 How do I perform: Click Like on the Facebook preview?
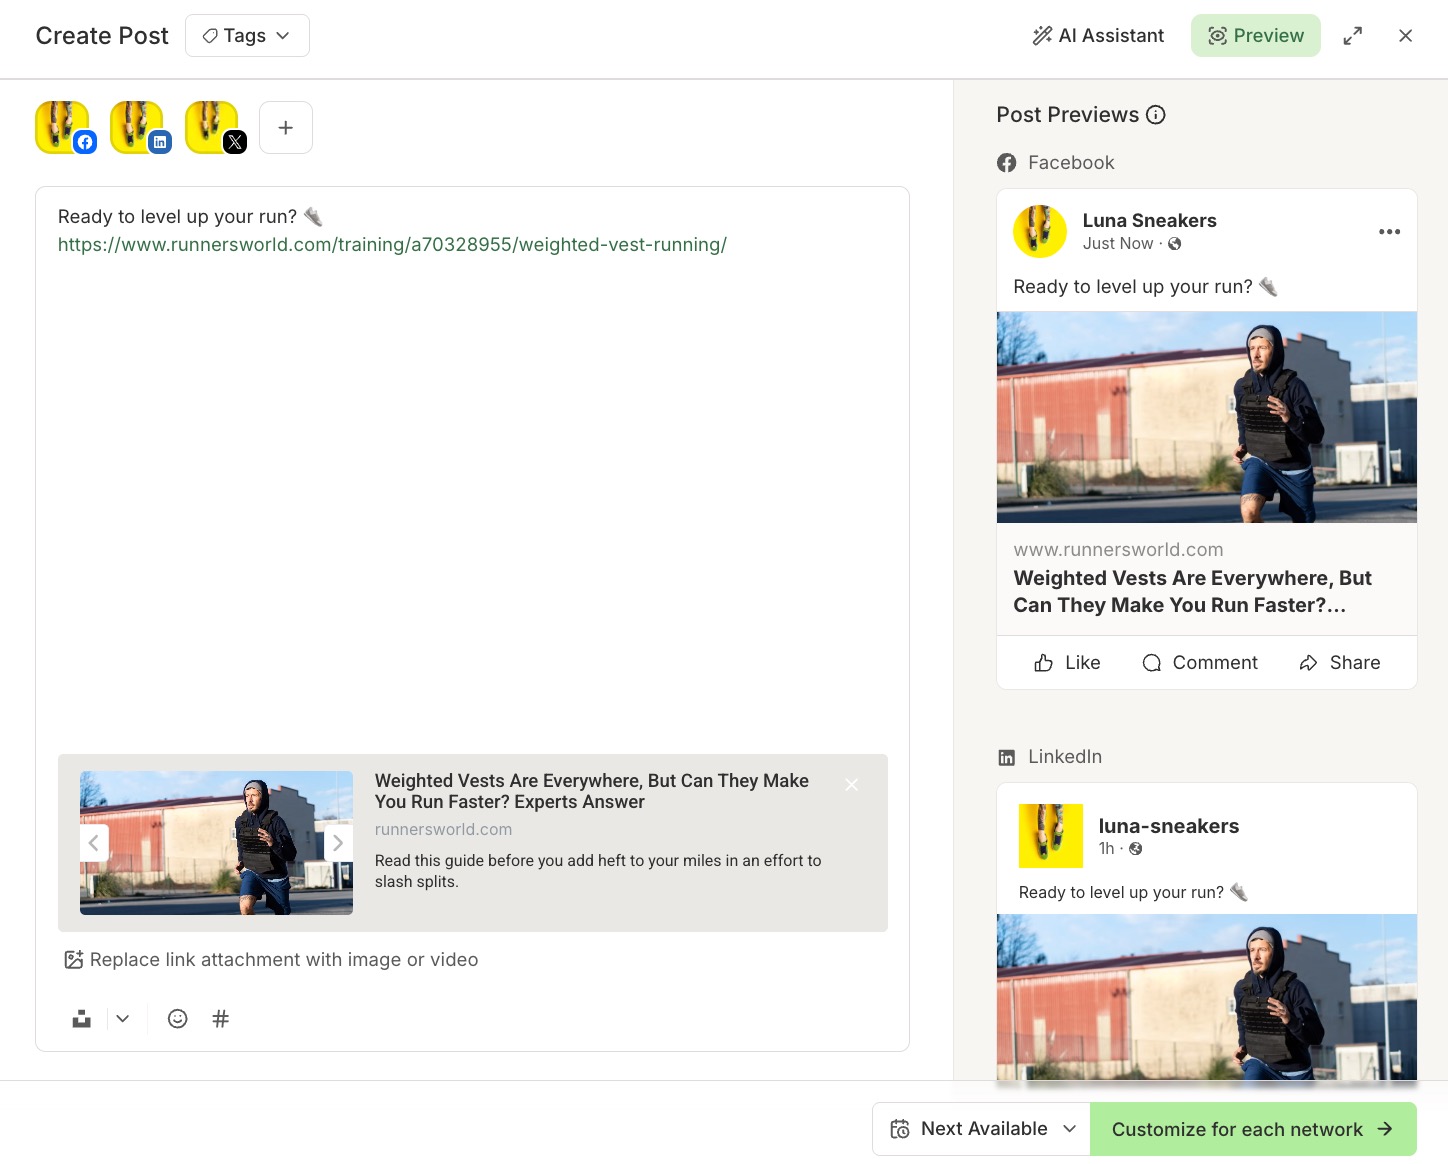pyautogui.click(x=1067, y=663)
